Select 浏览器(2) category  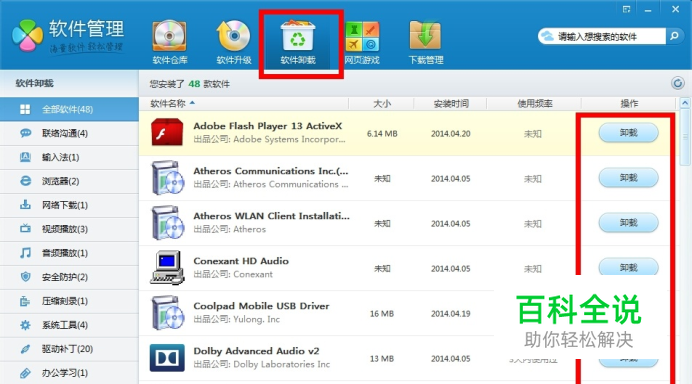pos(69,181)
